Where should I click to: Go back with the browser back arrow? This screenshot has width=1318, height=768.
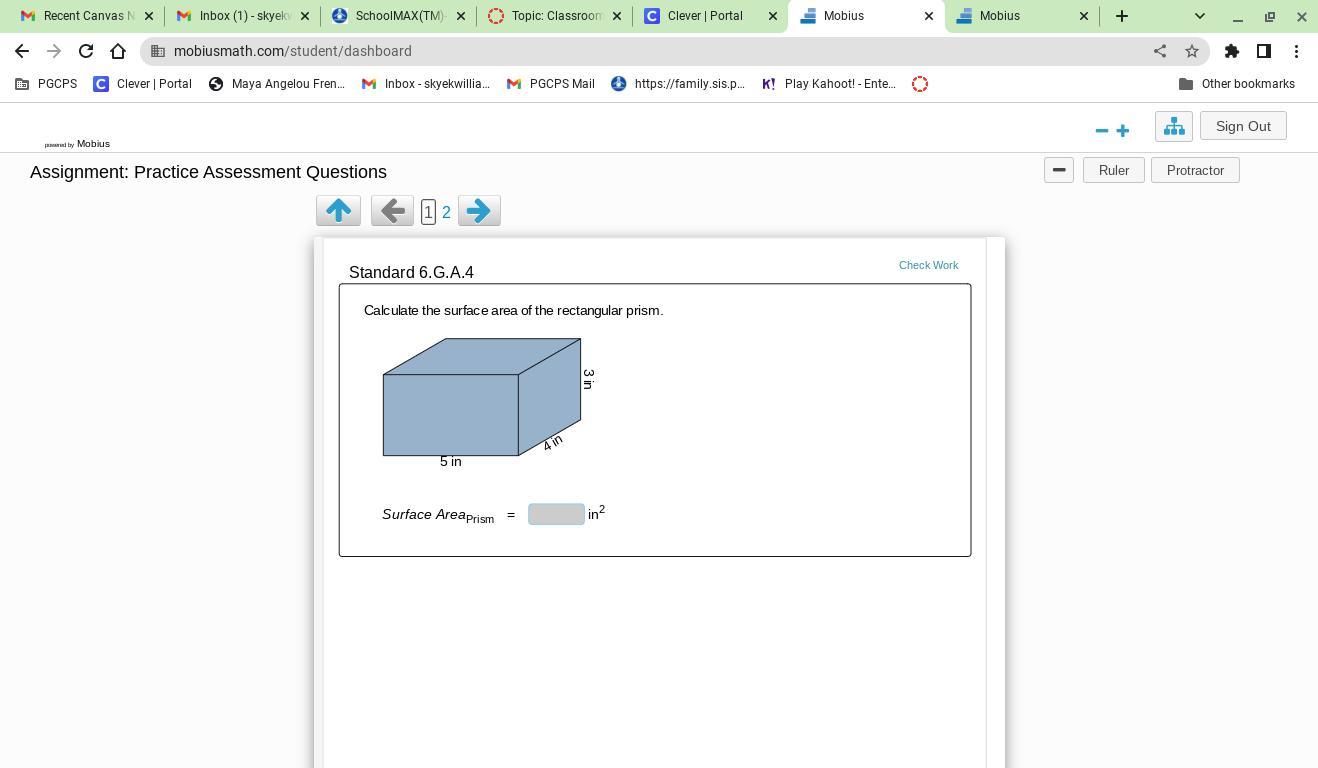[22, 51]
